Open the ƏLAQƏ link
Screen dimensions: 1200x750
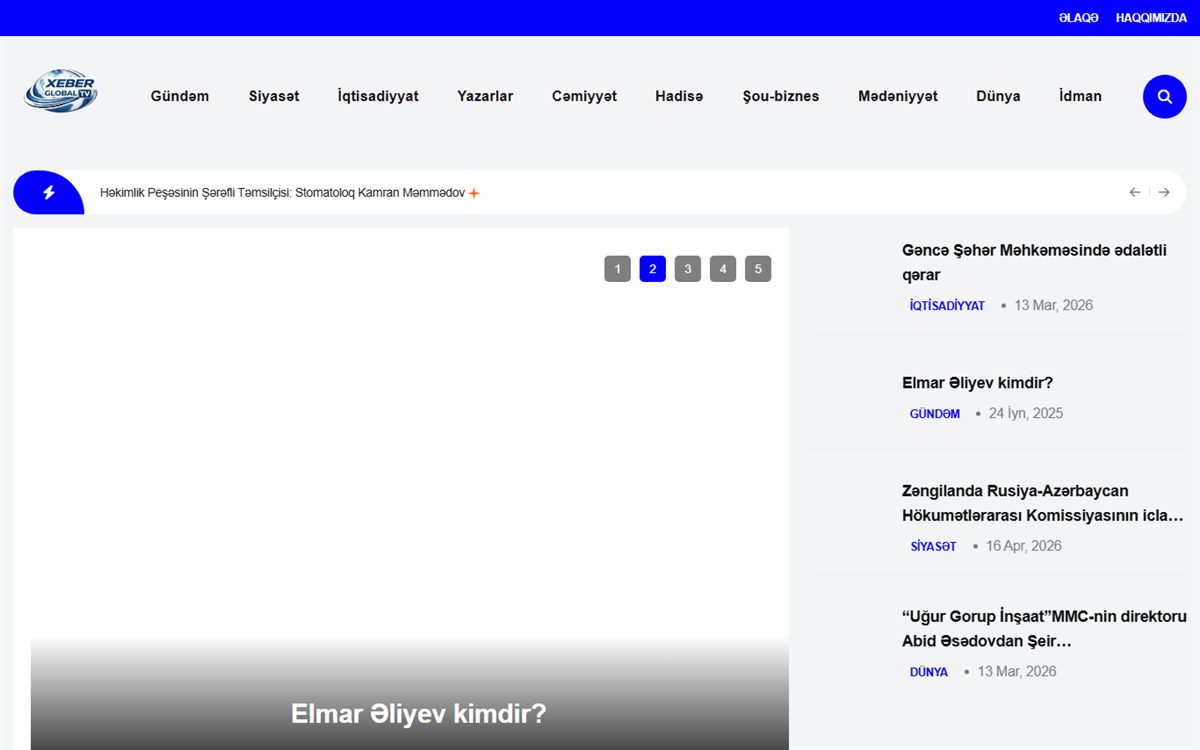click(x=1078, y=18)
